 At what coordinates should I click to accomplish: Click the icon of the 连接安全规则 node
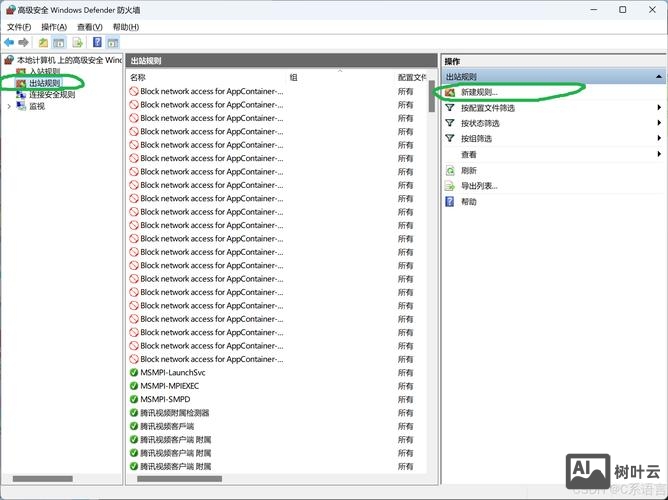click(x=21, y=95)
